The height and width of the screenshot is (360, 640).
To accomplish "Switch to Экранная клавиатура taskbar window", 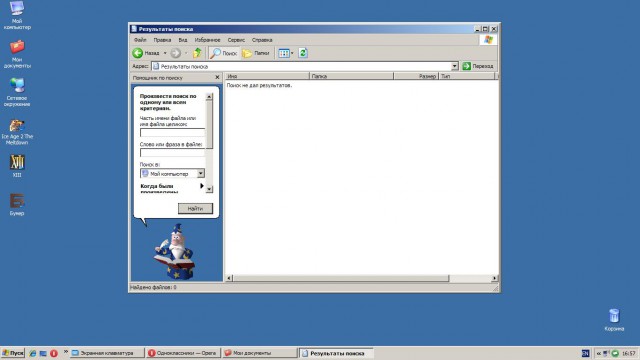I will click(x=107, y=353).
